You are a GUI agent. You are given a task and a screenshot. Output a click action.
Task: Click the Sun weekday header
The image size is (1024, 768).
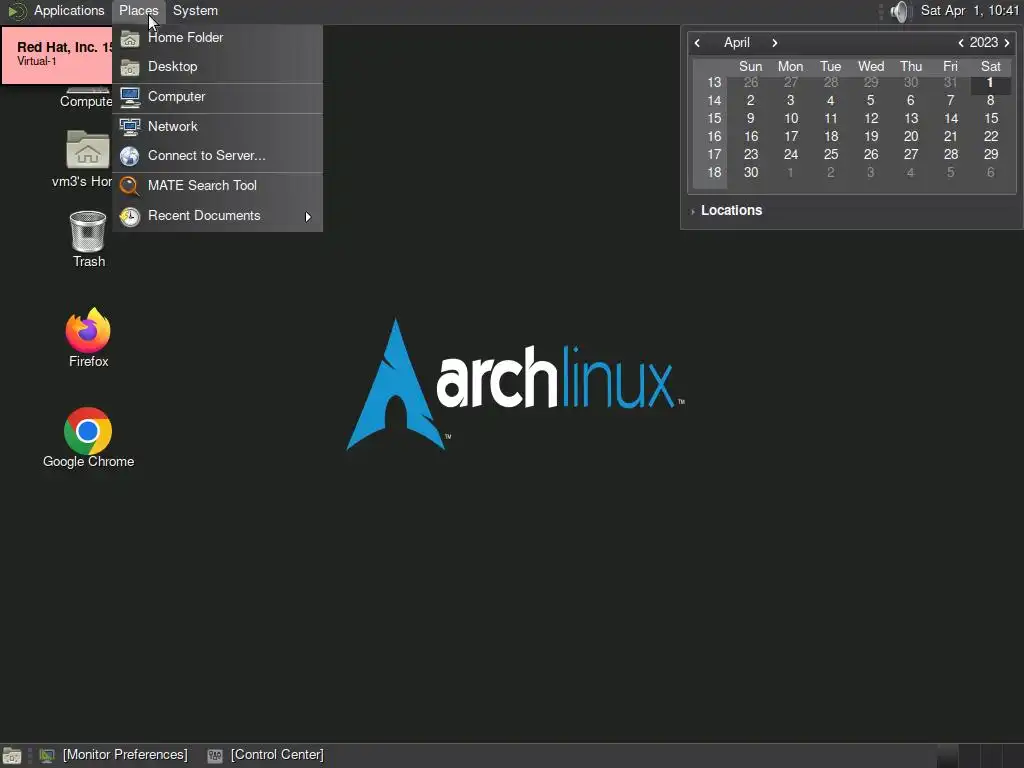pos(750,67)
